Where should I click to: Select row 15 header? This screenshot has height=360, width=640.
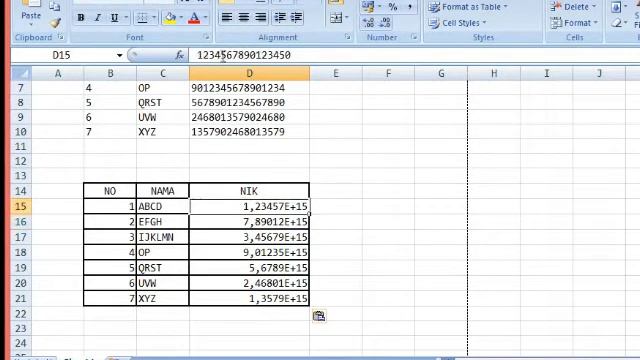21,206
